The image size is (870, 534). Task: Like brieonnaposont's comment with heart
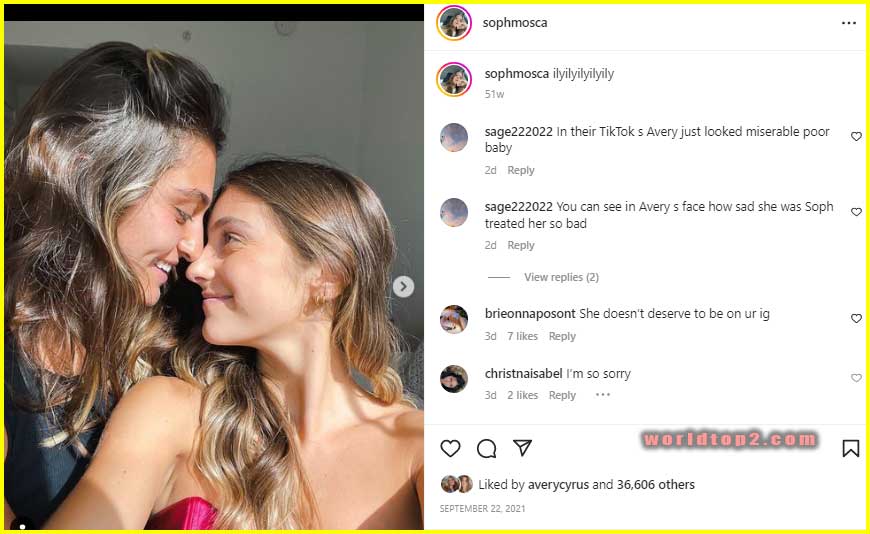pyautogui.click(x=856, y=319)
